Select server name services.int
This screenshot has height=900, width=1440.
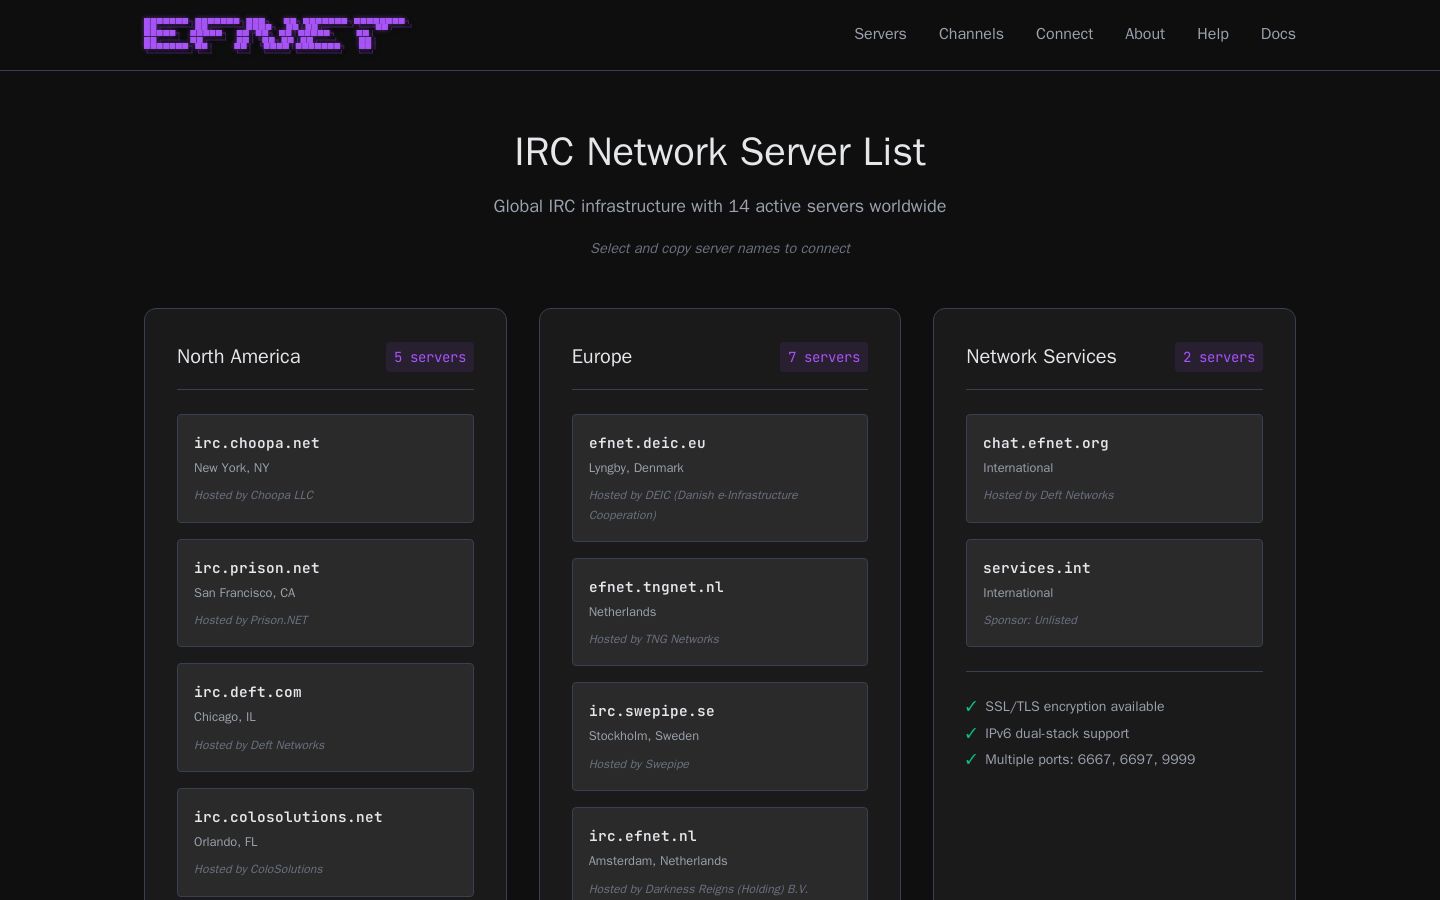(x=1037, y=568)
